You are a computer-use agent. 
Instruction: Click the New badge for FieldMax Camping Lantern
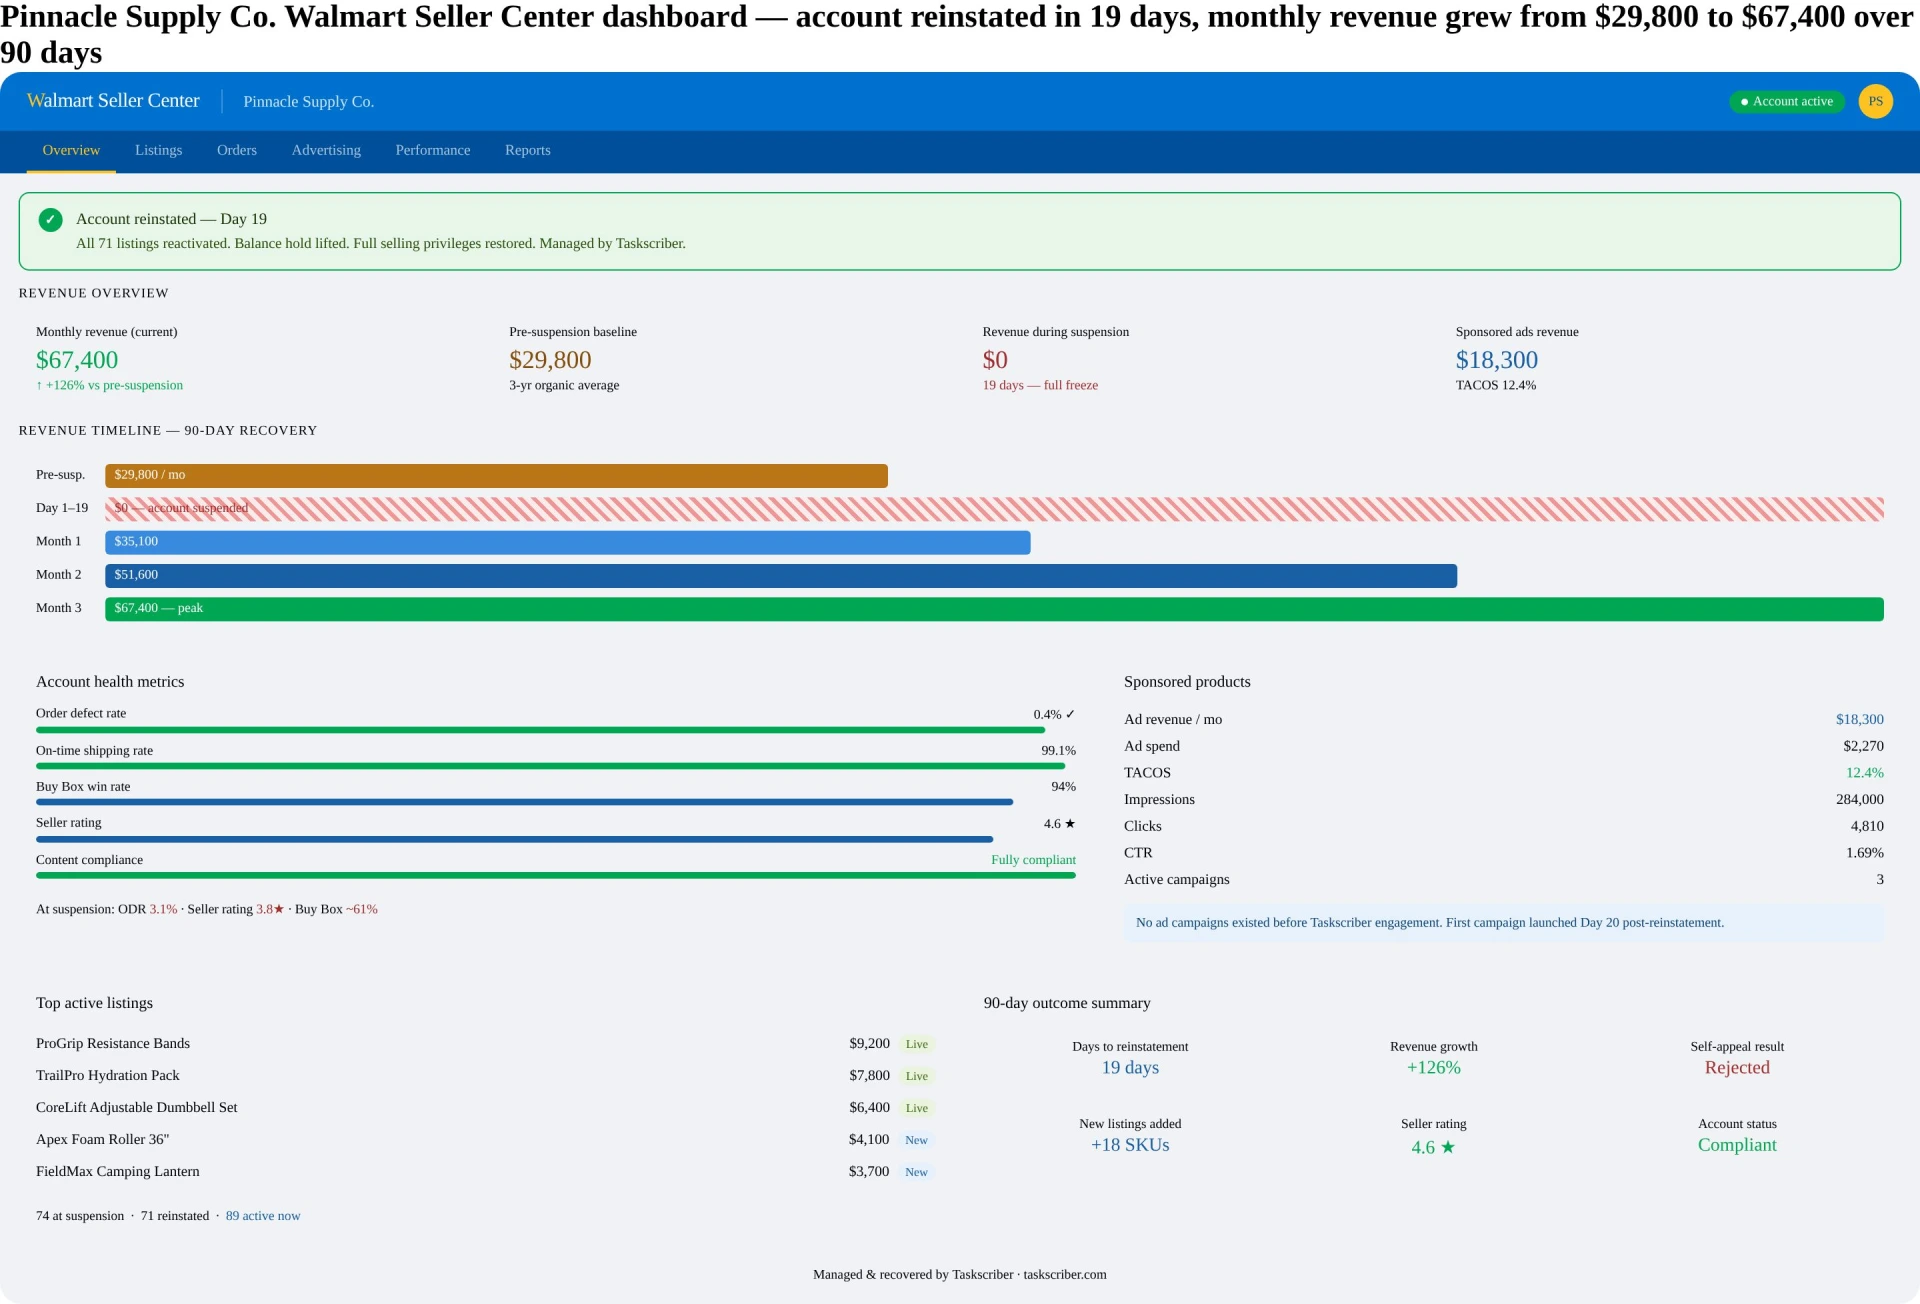(x=916, y=1172)
